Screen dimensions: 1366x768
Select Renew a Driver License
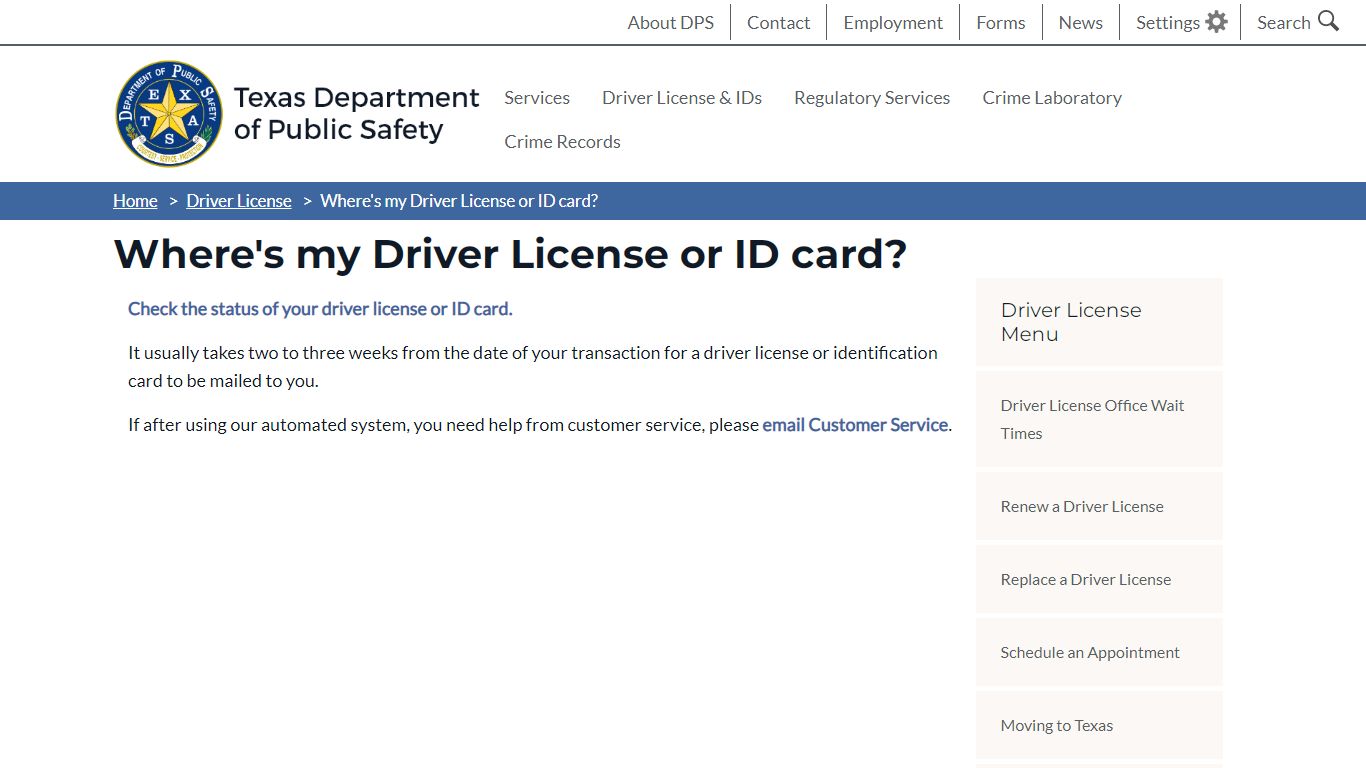[x=1099, y=506]
